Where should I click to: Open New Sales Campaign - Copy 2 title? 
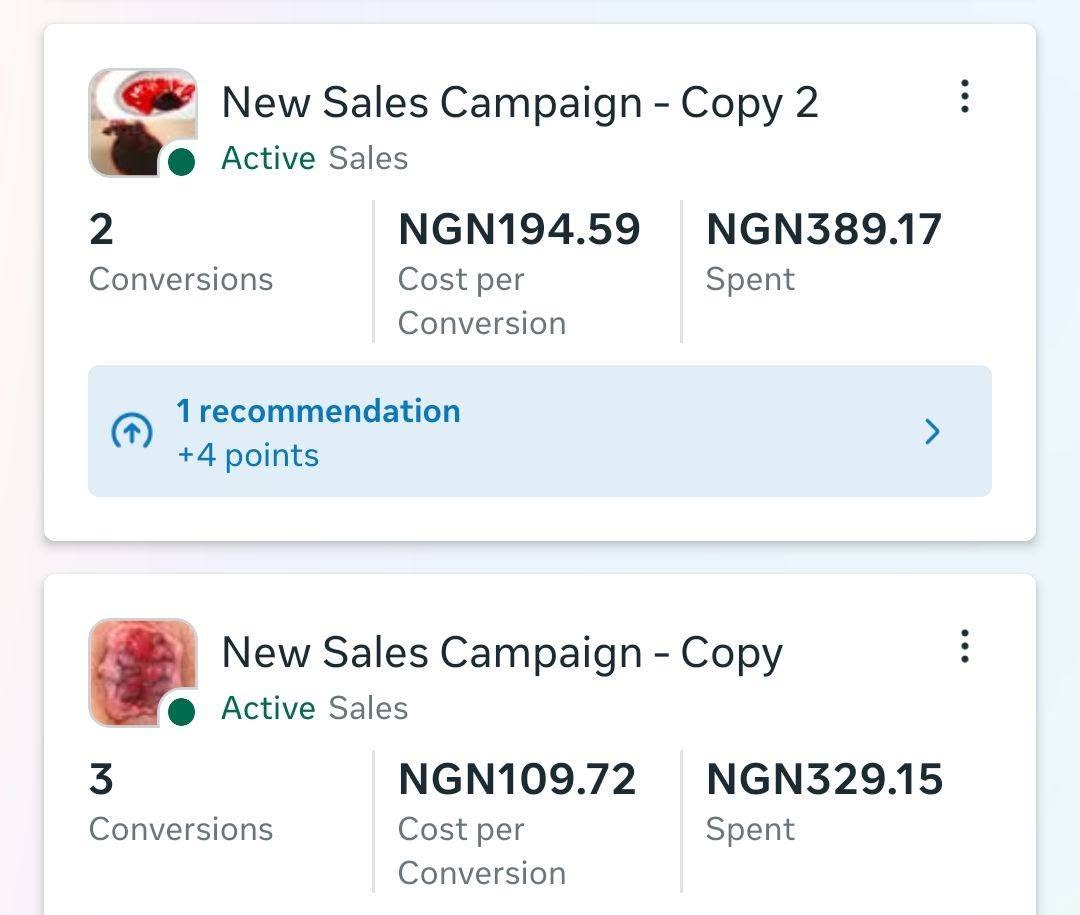pos(520,103)
